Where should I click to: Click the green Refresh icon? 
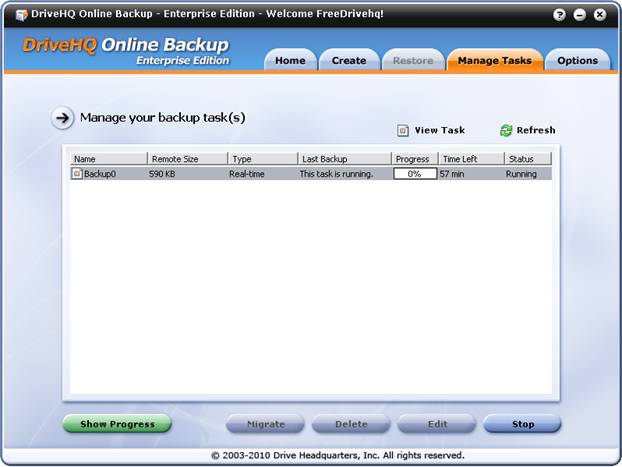coord(506,130)
